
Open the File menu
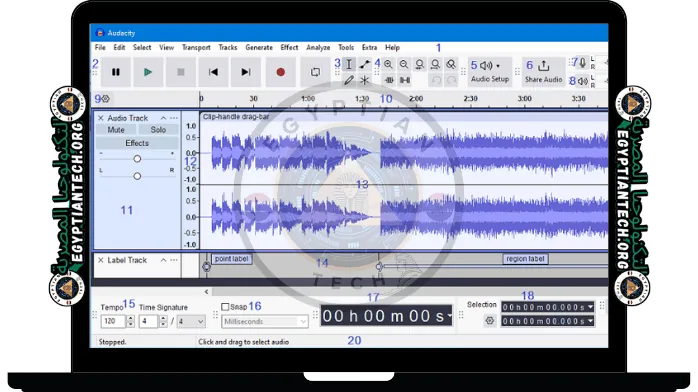pyautogui.click(x=100, y=47)
